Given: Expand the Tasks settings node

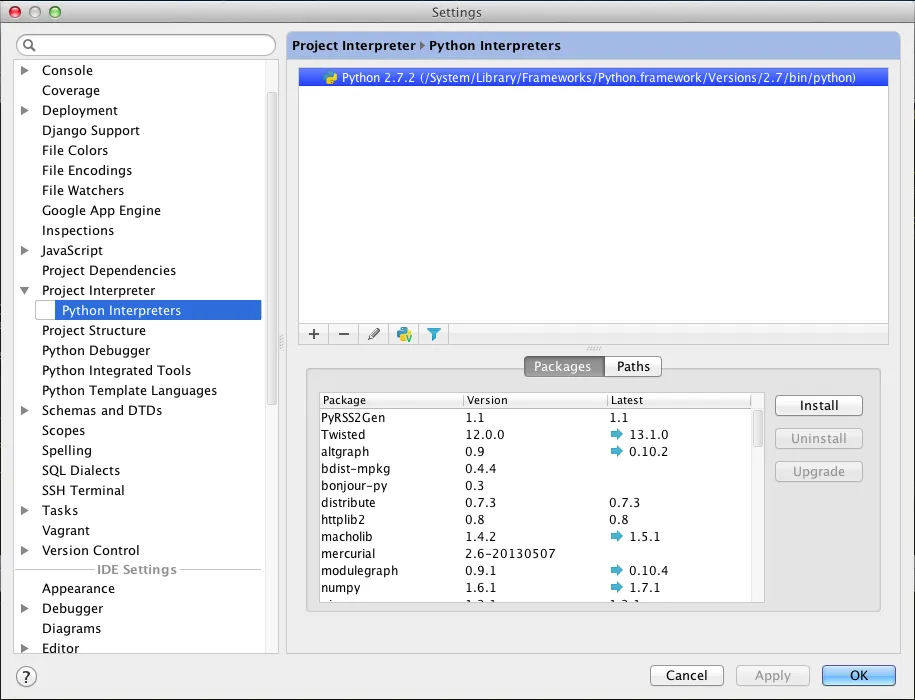Looking at the screenshot, I should (x=25, y=510).
